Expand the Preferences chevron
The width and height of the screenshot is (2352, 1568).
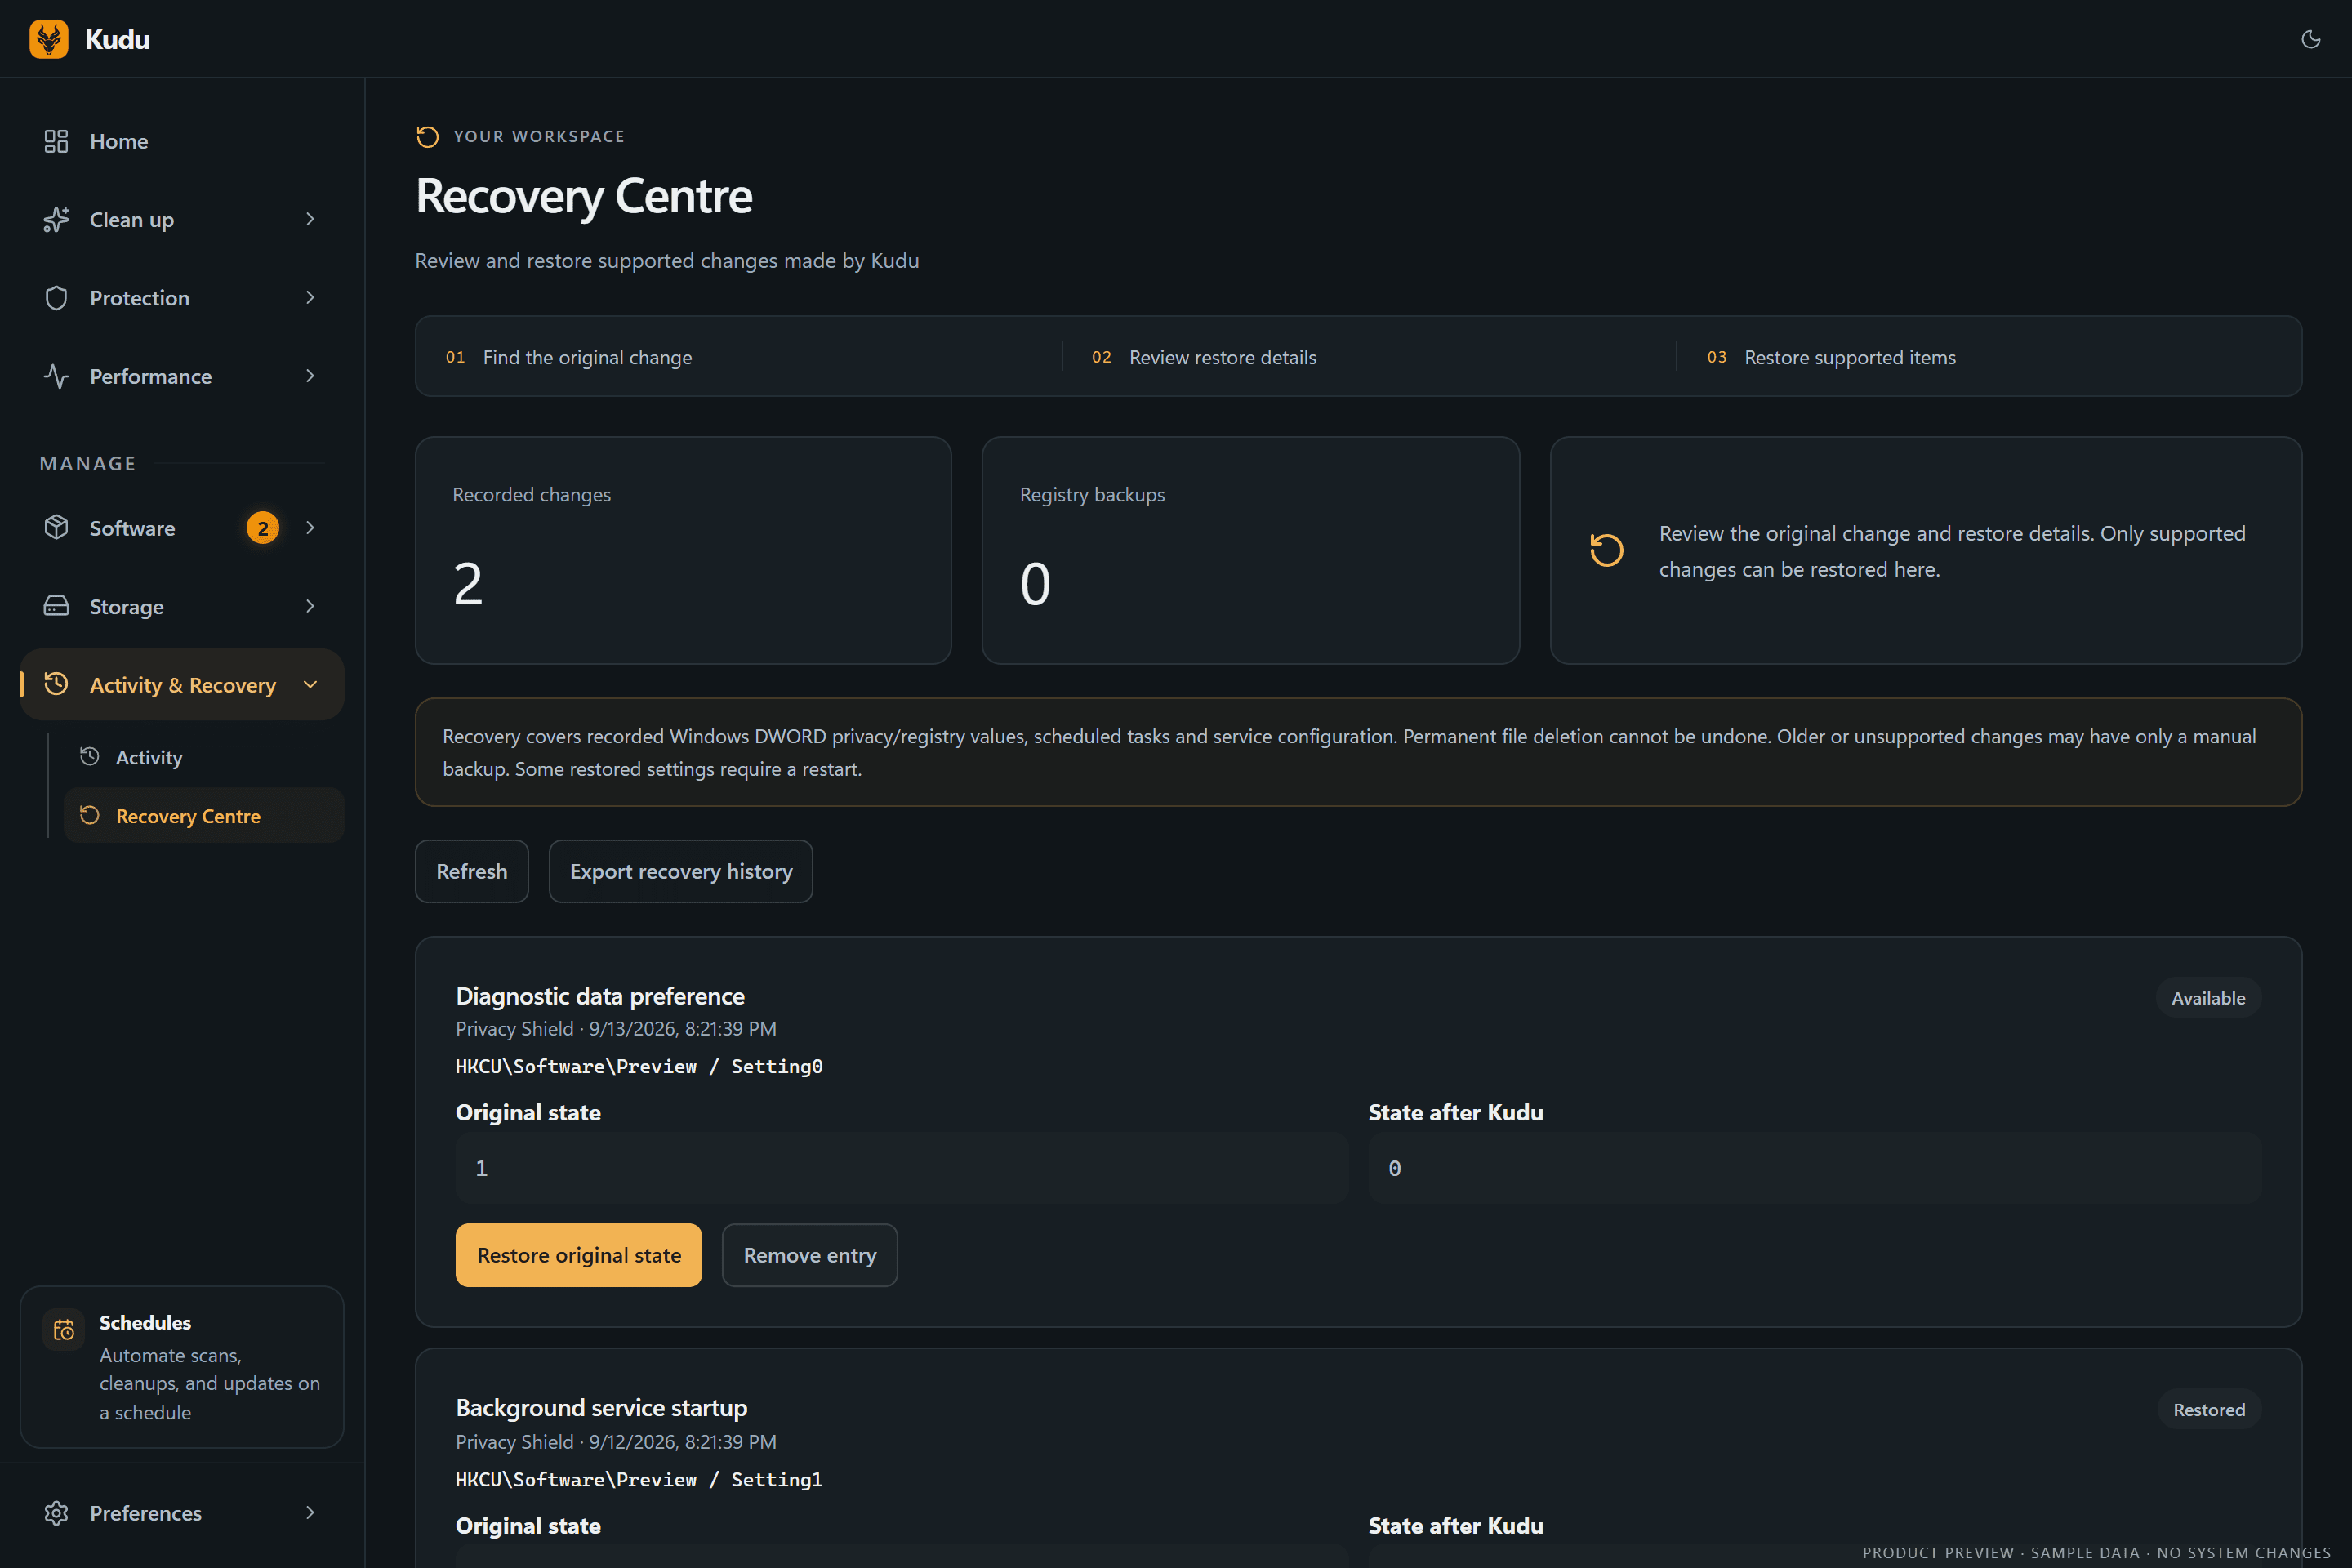click(310, 1513)
